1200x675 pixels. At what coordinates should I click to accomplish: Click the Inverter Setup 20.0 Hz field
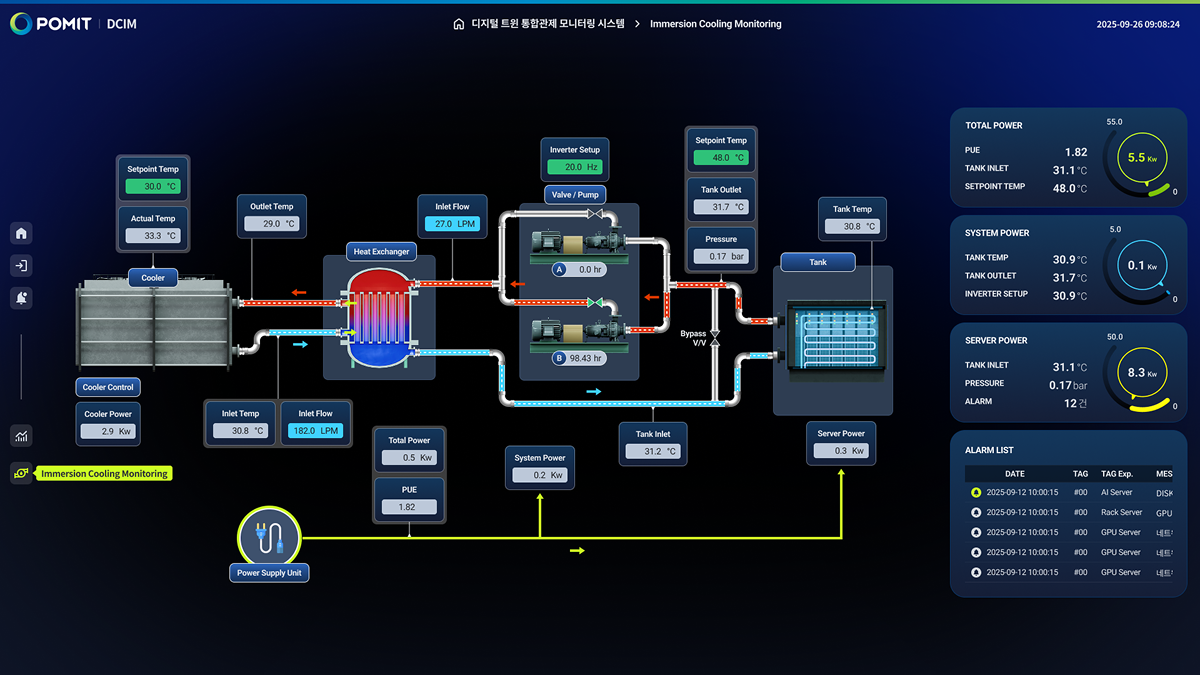pyautogui.click(x=575, y=167)
